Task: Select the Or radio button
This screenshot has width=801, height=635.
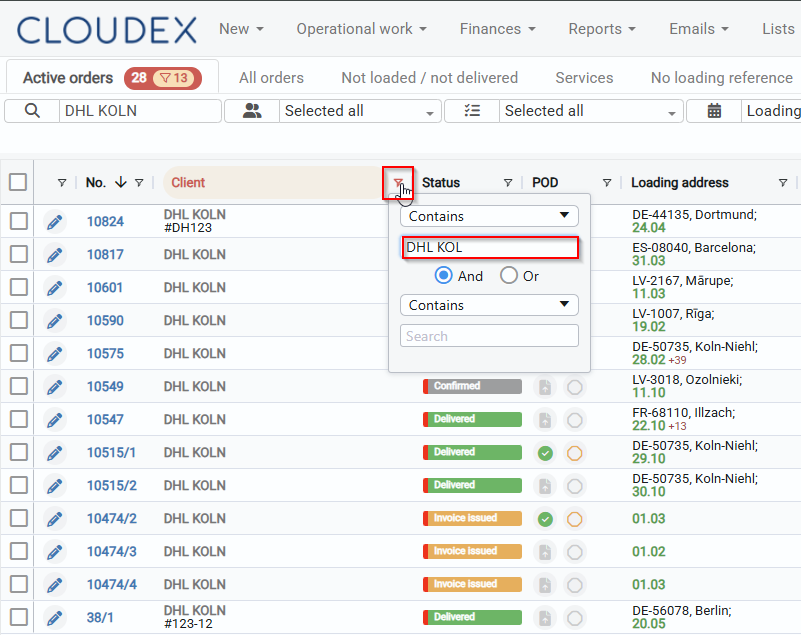Action: 509,276
